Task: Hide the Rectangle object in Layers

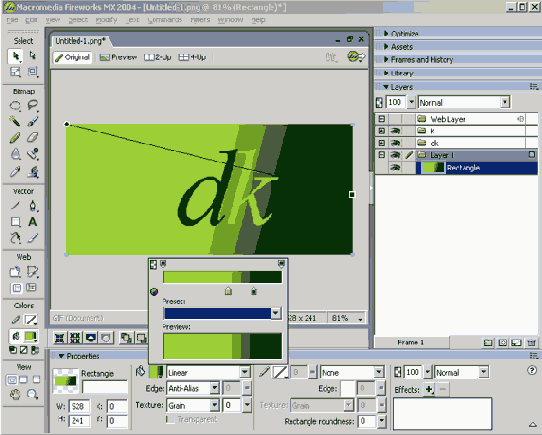Action: pos(395,168)
